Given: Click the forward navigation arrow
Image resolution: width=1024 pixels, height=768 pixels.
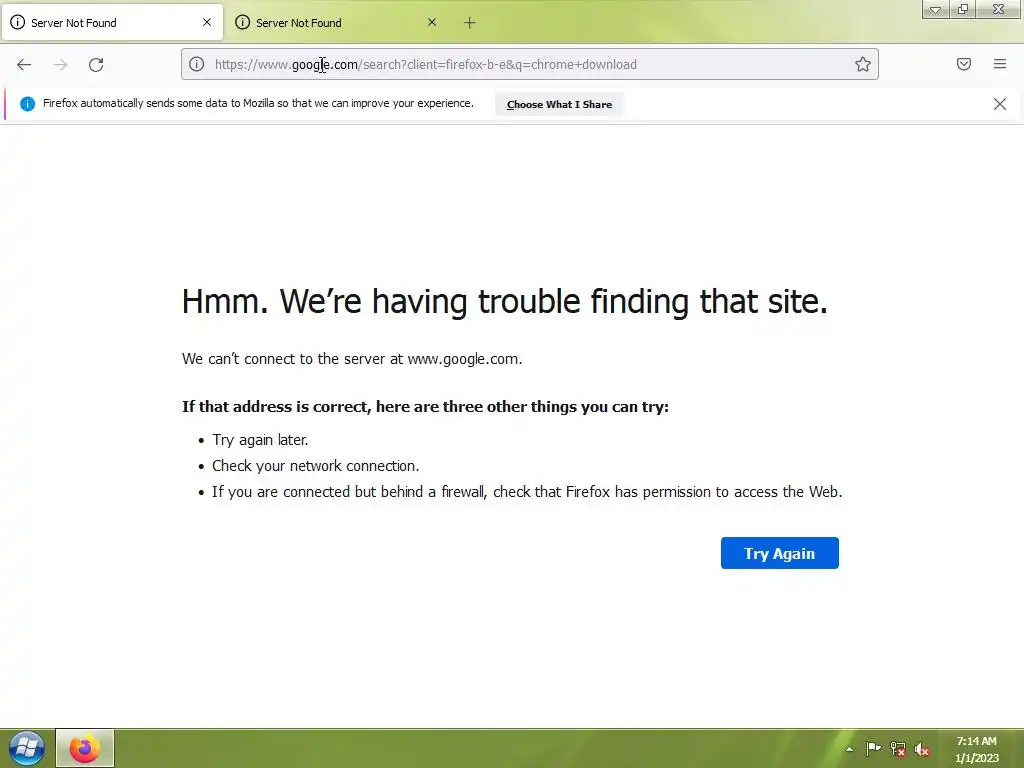Looking at the screenshot, I should tap(60, 64).
